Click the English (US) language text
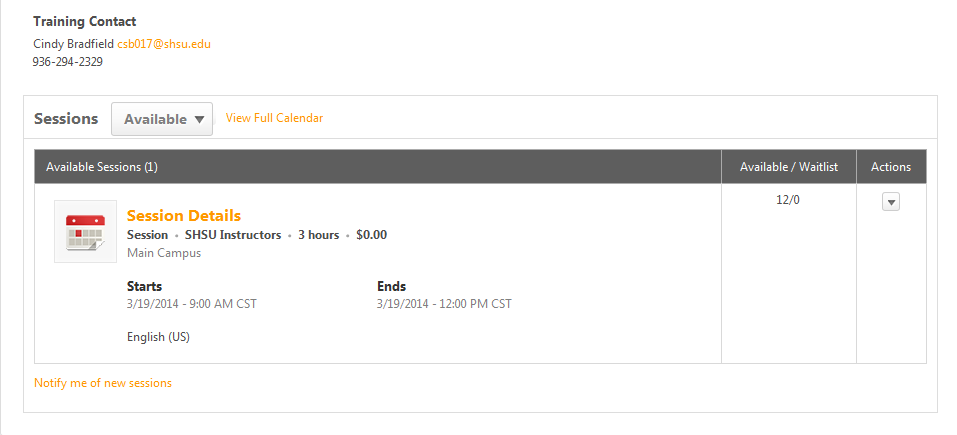The width and height of the screenshot is (957, 435). click(158, 337)
